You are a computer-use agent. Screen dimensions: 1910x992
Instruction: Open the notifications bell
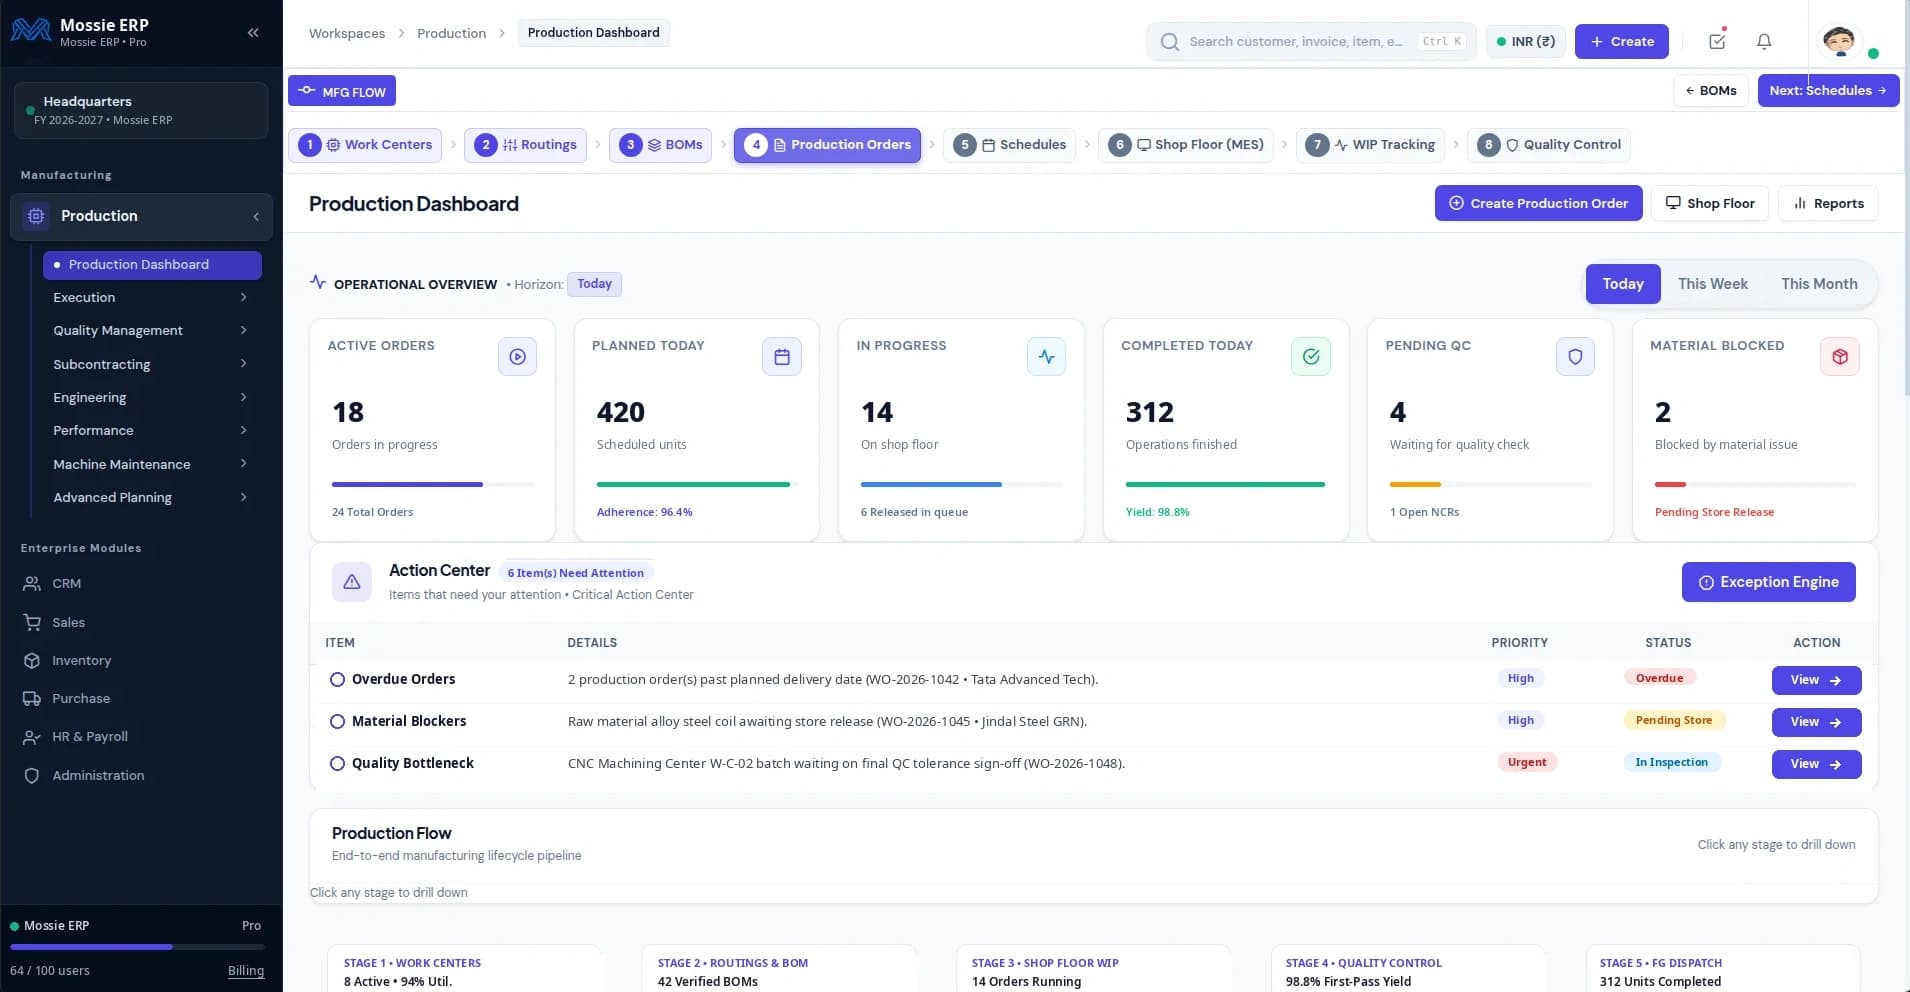(x=1764, y=41)
